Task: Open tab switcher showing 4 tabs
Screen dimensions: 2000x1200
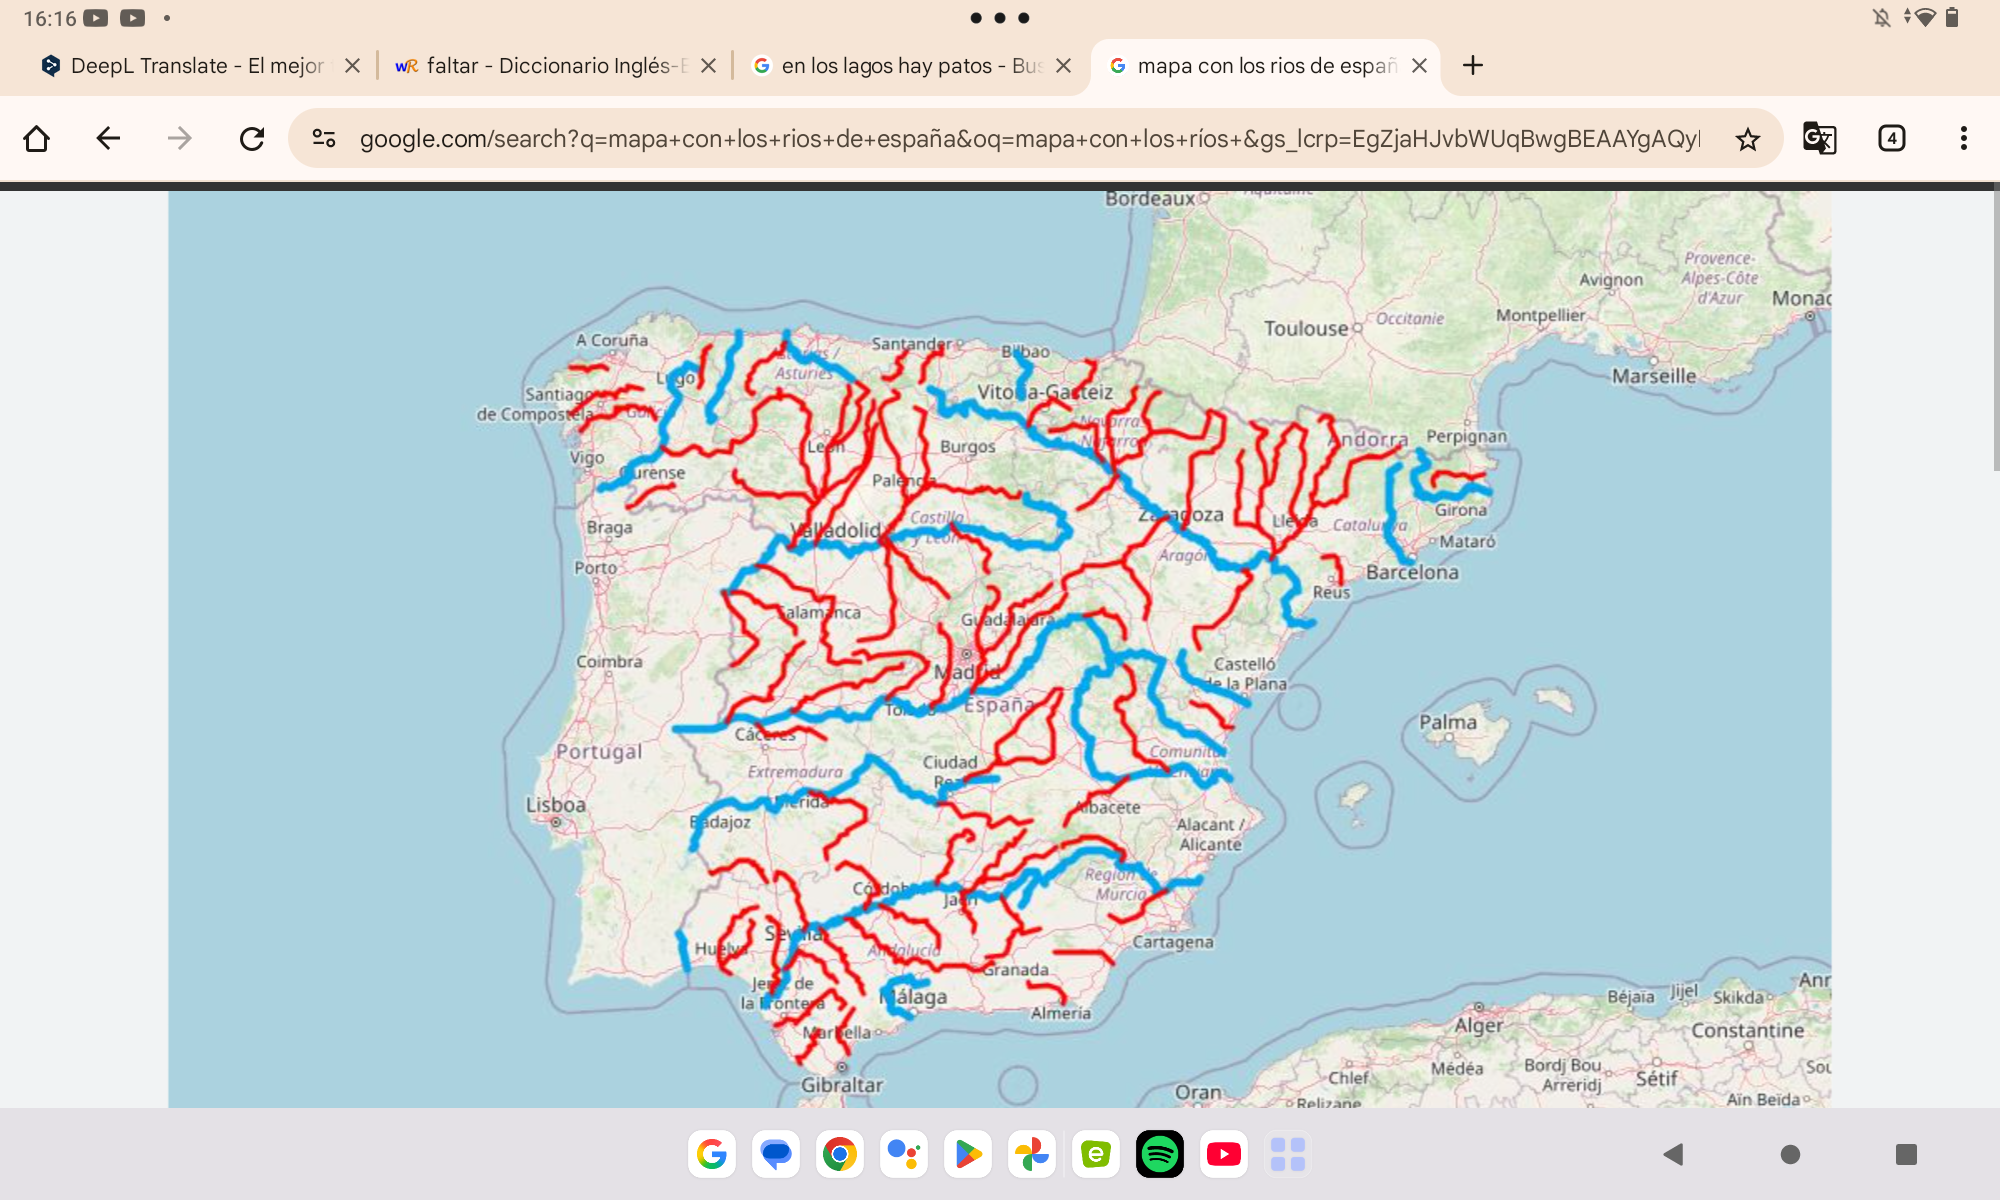Action: (1891, 138)
